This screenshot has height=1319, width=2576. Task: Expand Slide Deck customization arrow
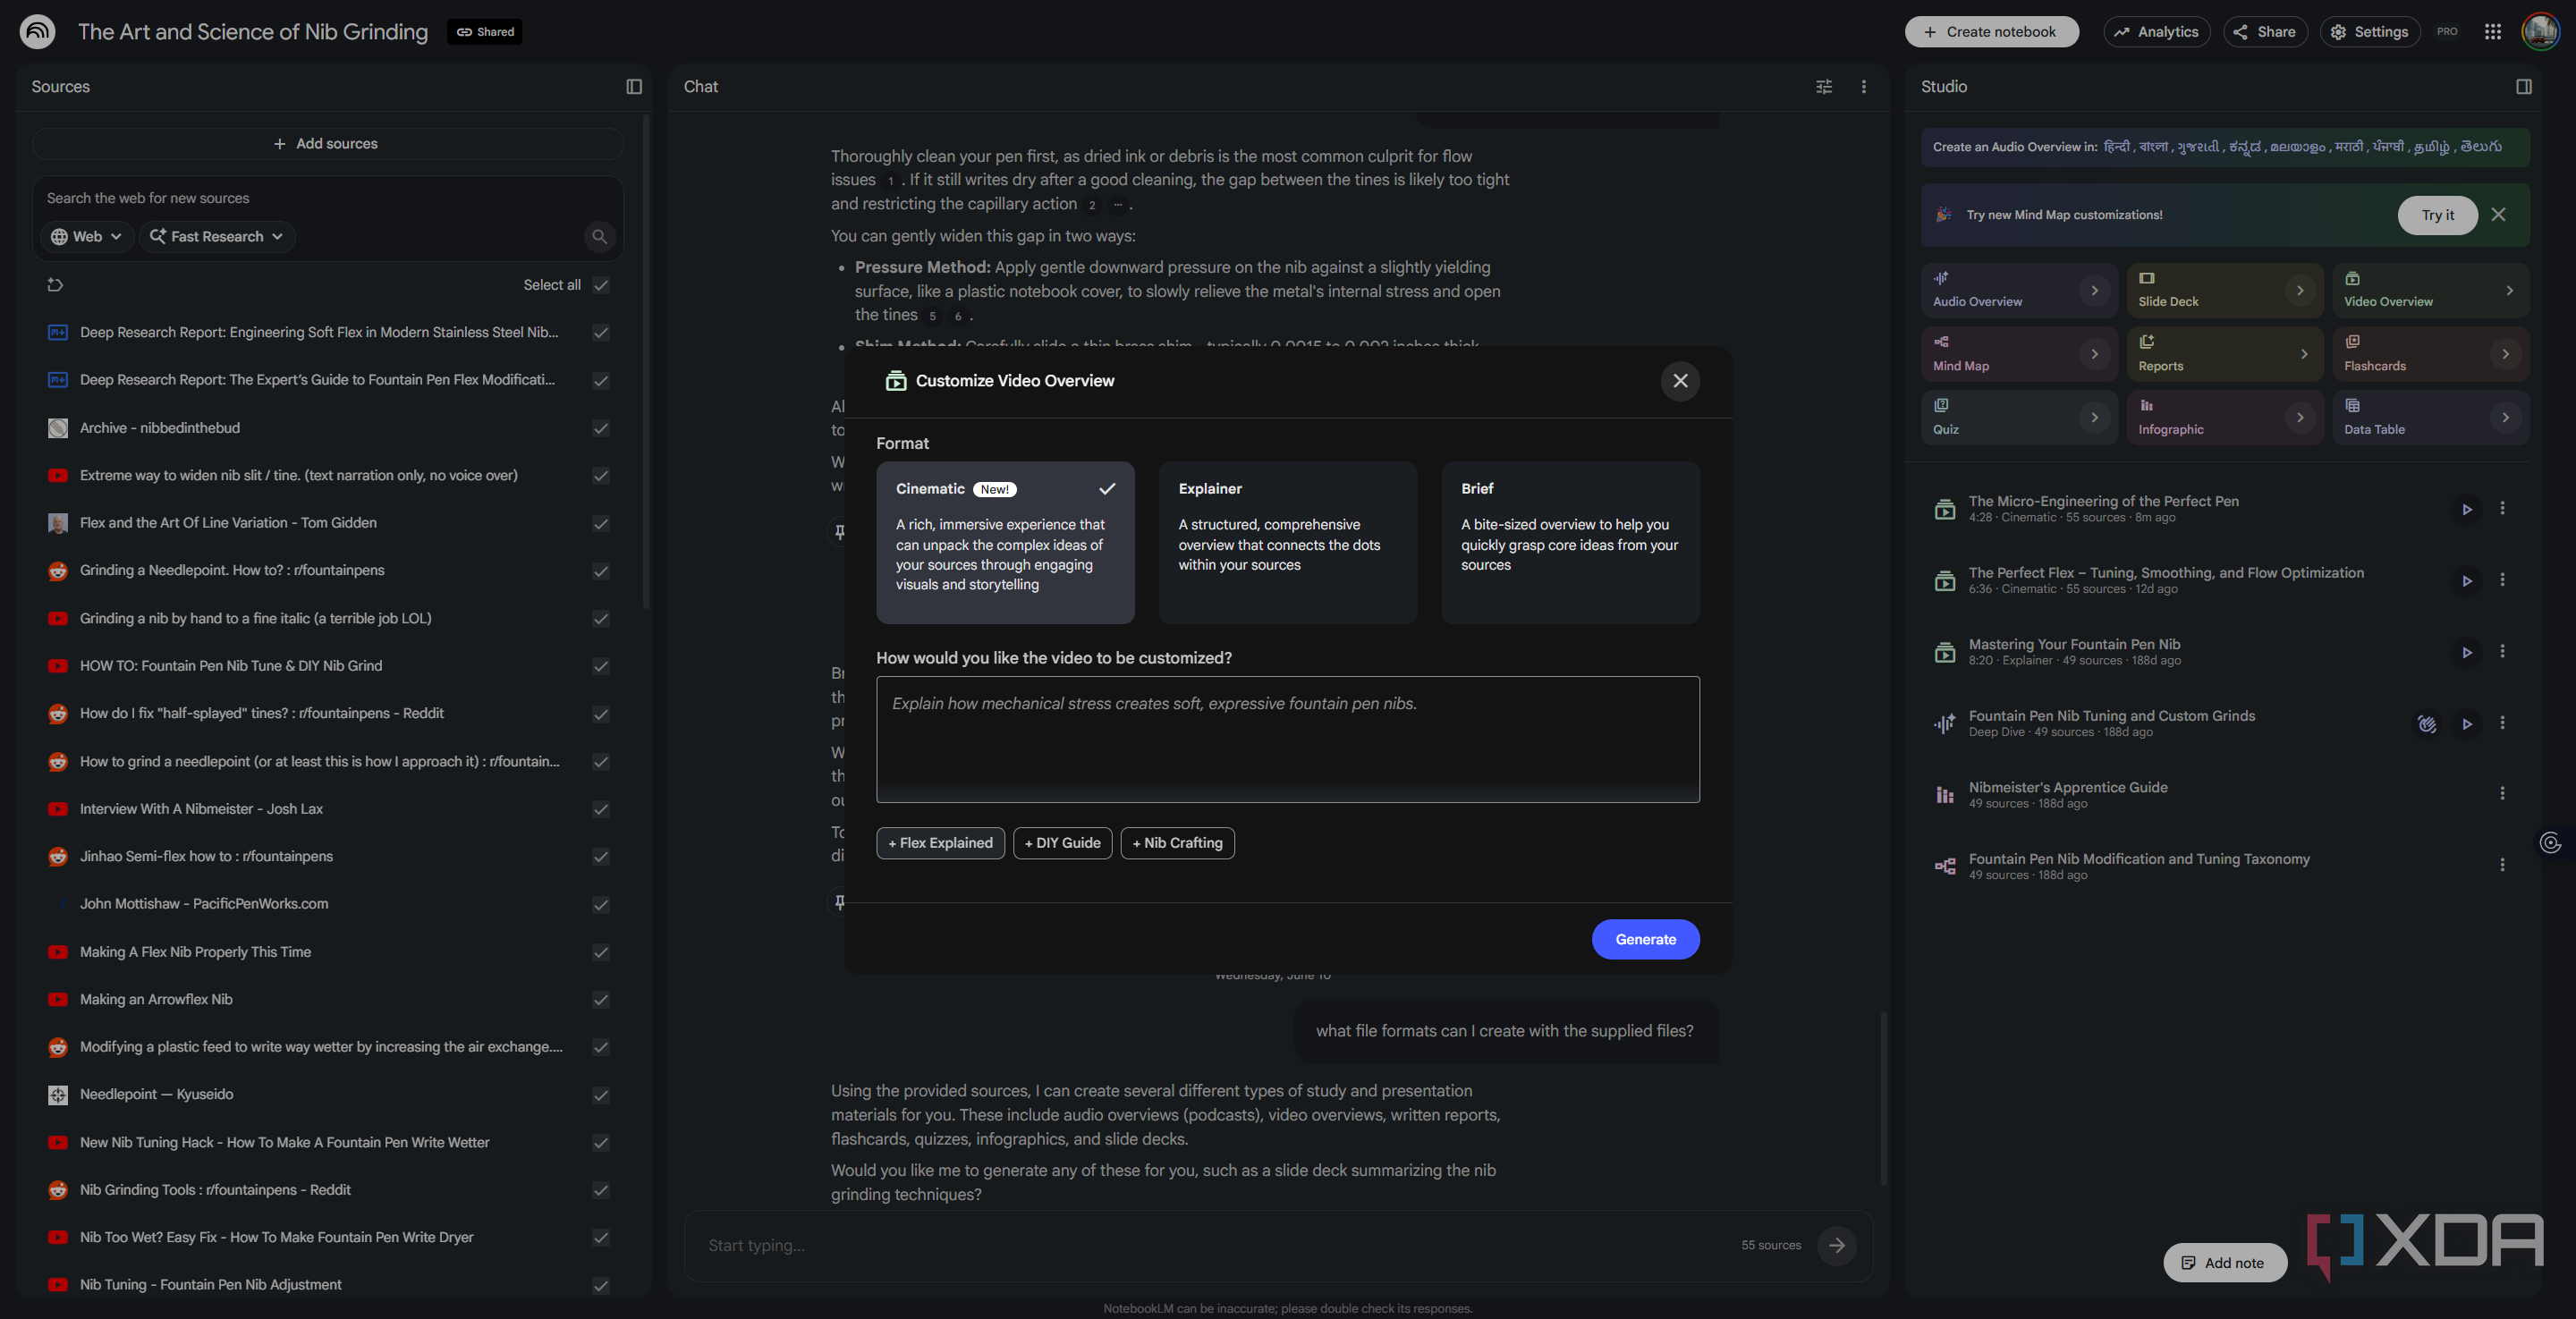(x=2300, y=291)
